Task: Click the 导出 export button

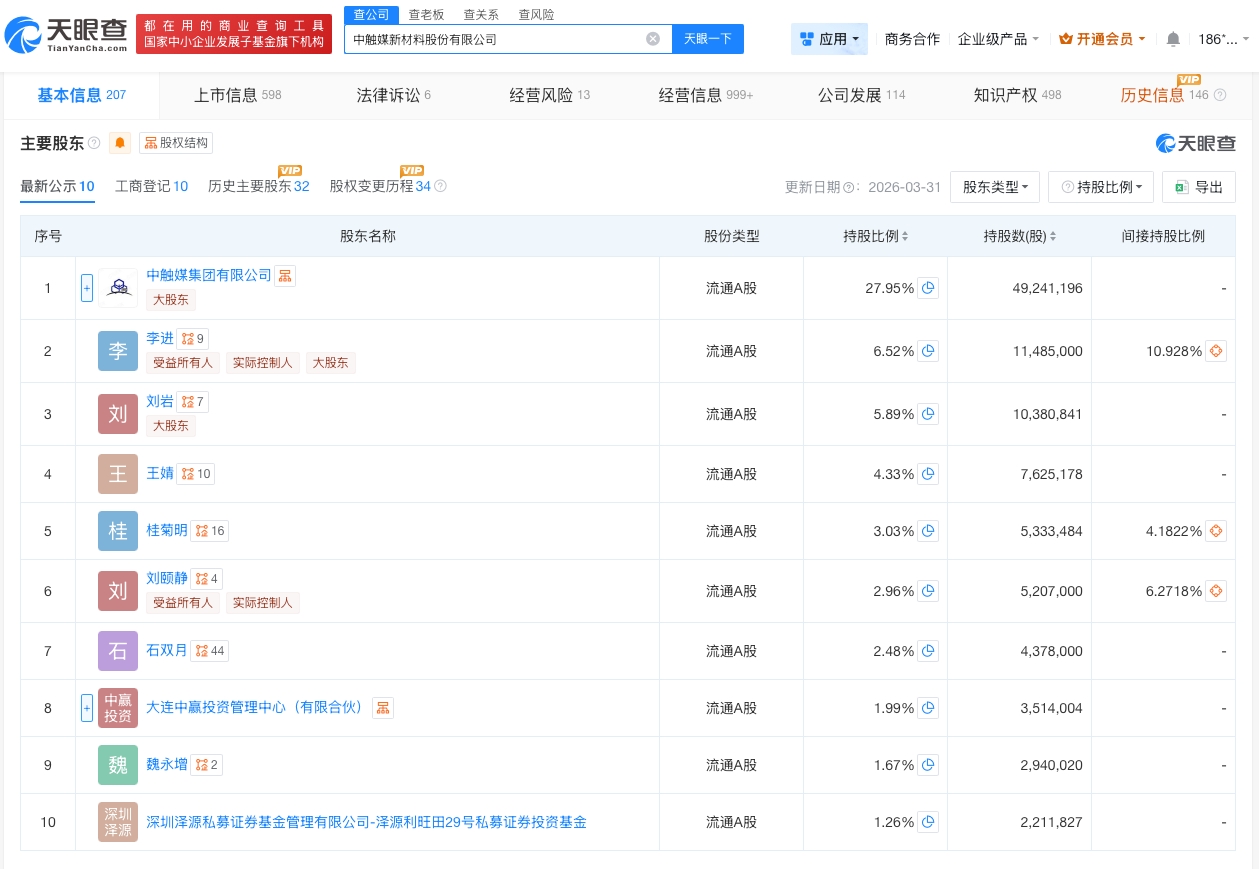Action: (x=1198, y=187)
